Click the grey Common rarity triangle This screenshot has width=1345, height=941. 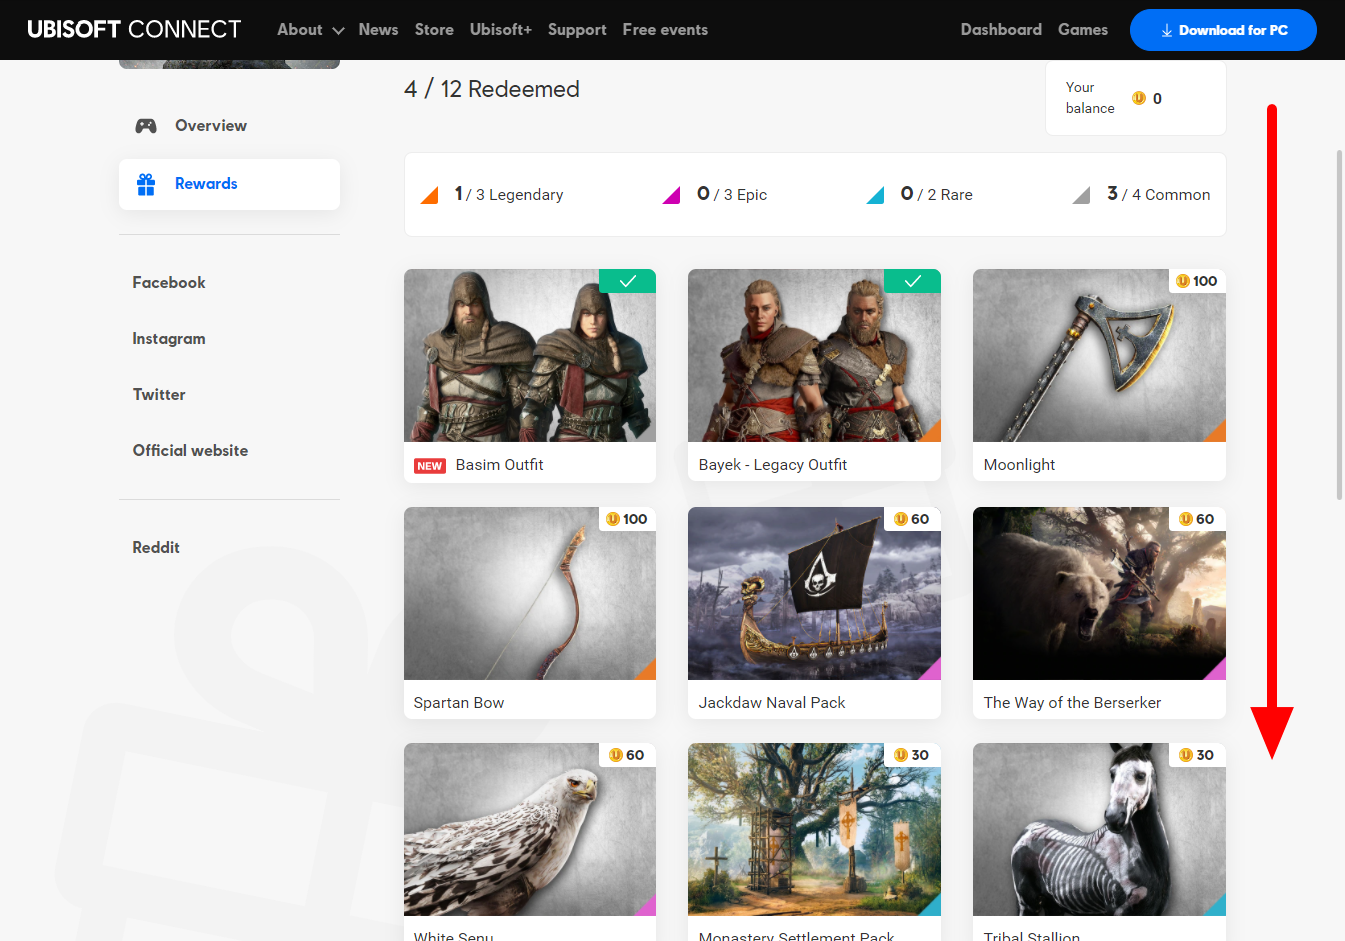click(1081, 195)
